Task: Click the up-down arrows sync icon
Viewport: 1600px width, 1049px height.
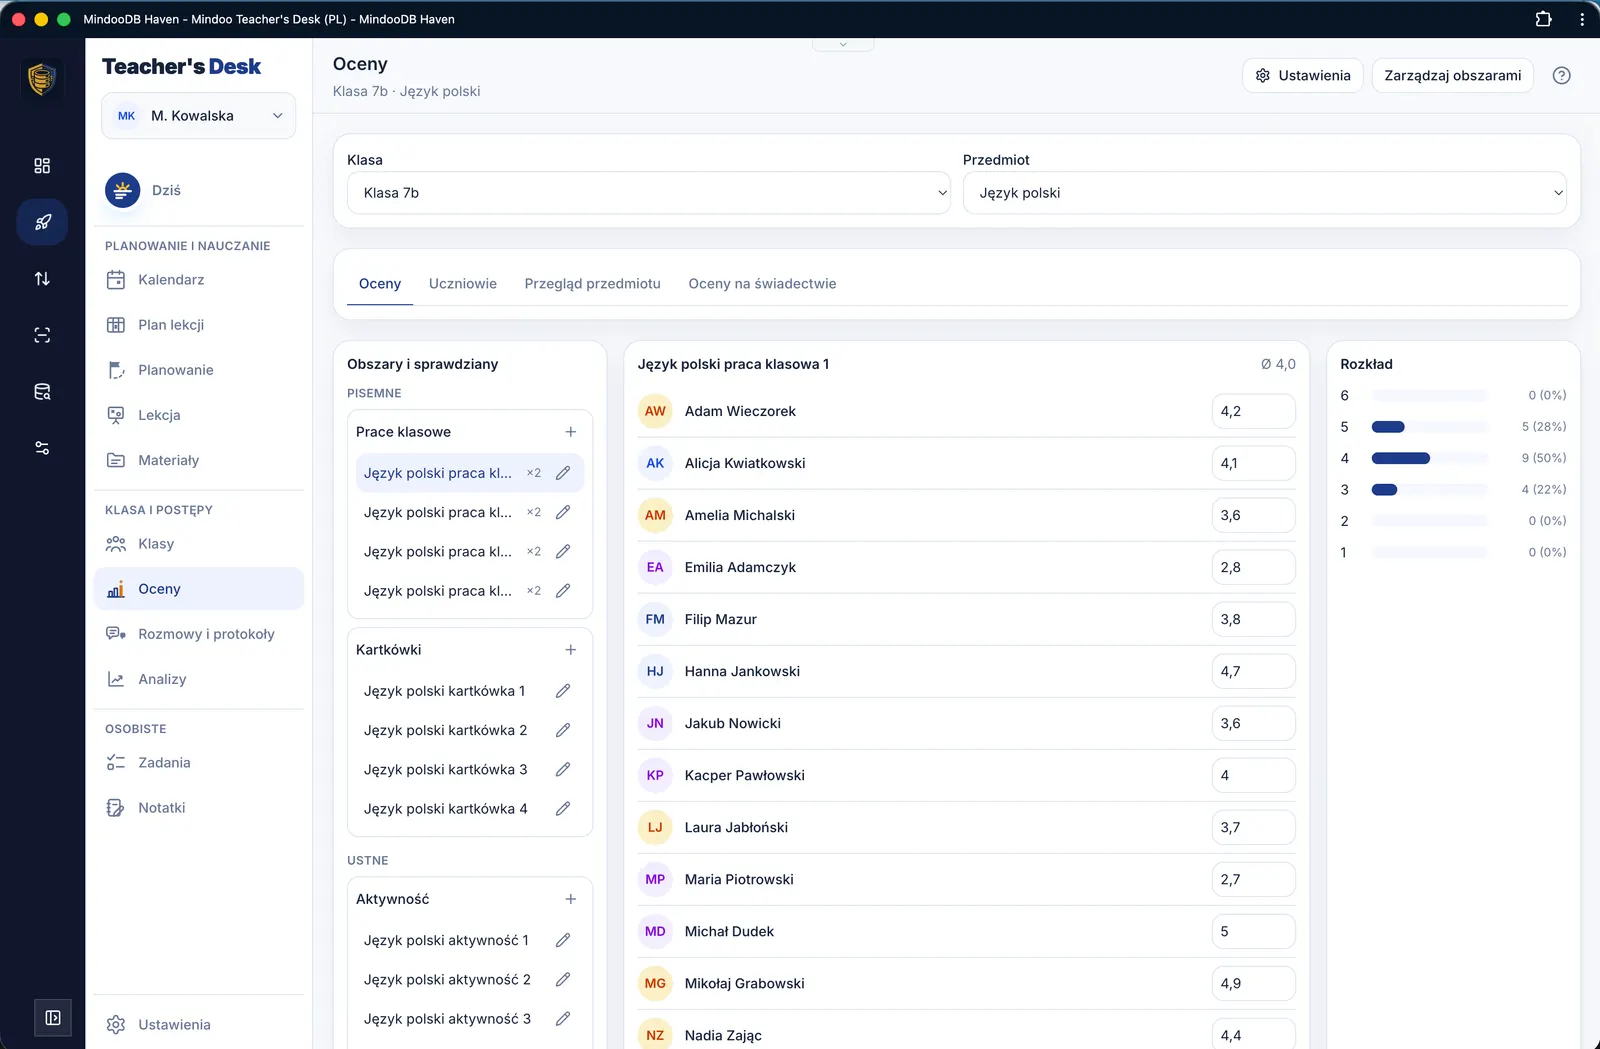Action: (42, 279)
